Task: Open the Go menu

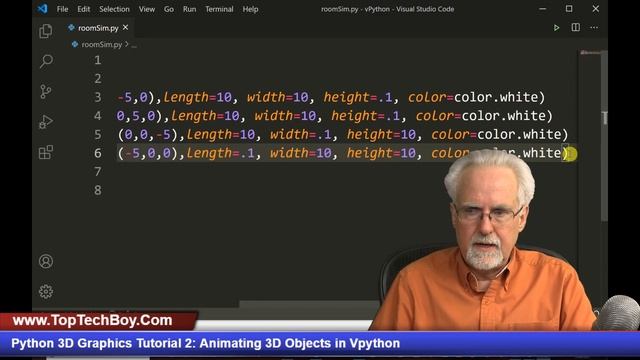Action: 169,9
